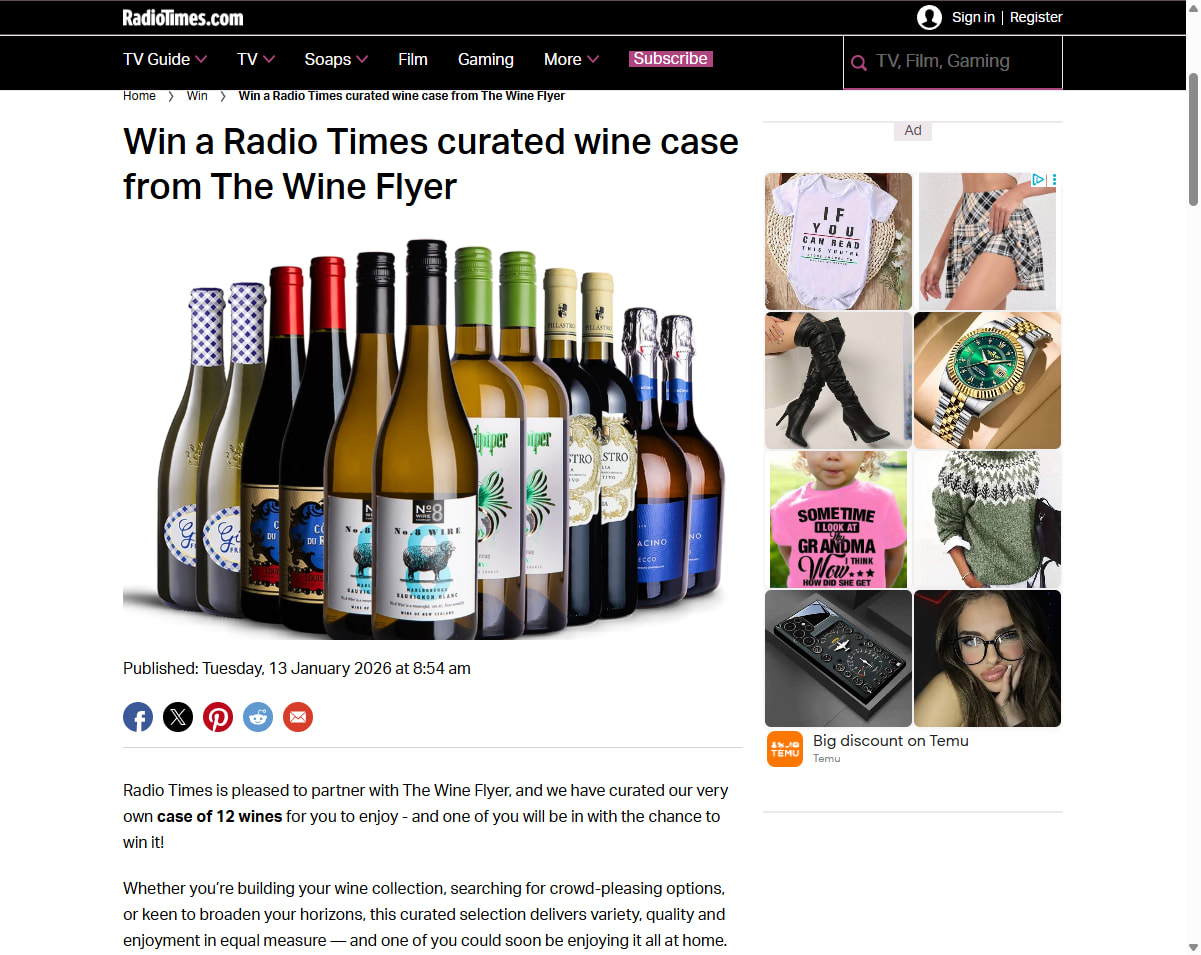This screenshot has width=1201, height=955.
Task: Share article on Facebook icon
Action: 138,717
